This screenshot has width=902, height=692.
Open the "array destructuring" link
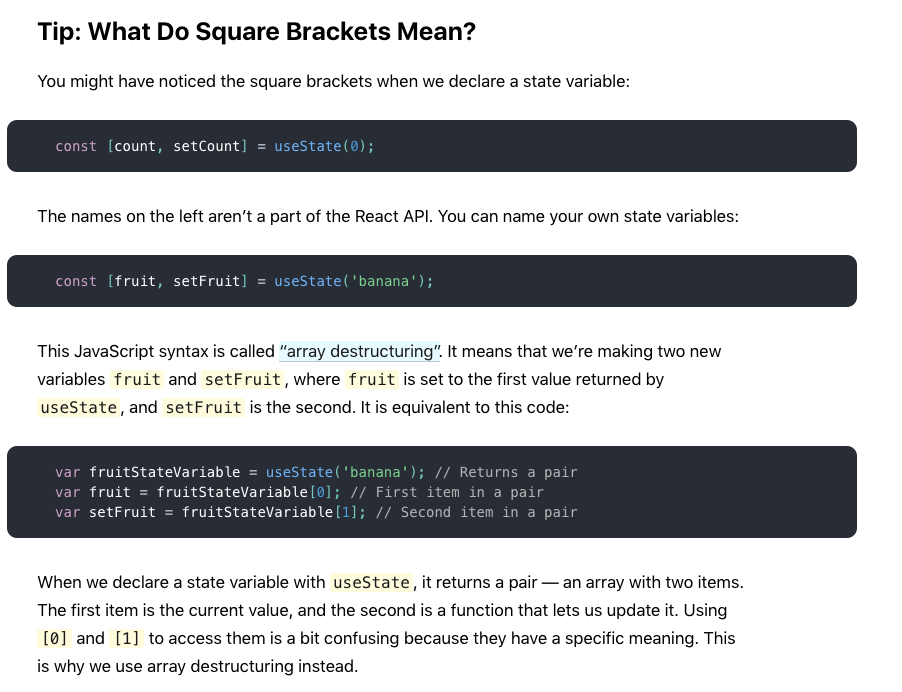pyautogui.click(x=361, y=352)
